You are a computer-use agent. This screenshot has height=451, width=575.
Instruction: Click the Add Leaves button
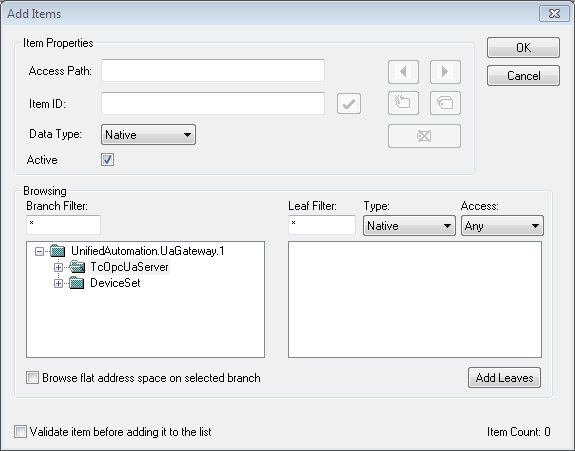coord(504,378)
